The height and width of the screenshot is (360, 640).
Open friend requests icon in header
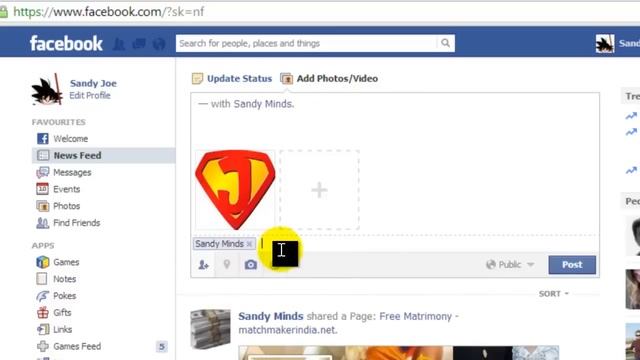coord(119,44)
